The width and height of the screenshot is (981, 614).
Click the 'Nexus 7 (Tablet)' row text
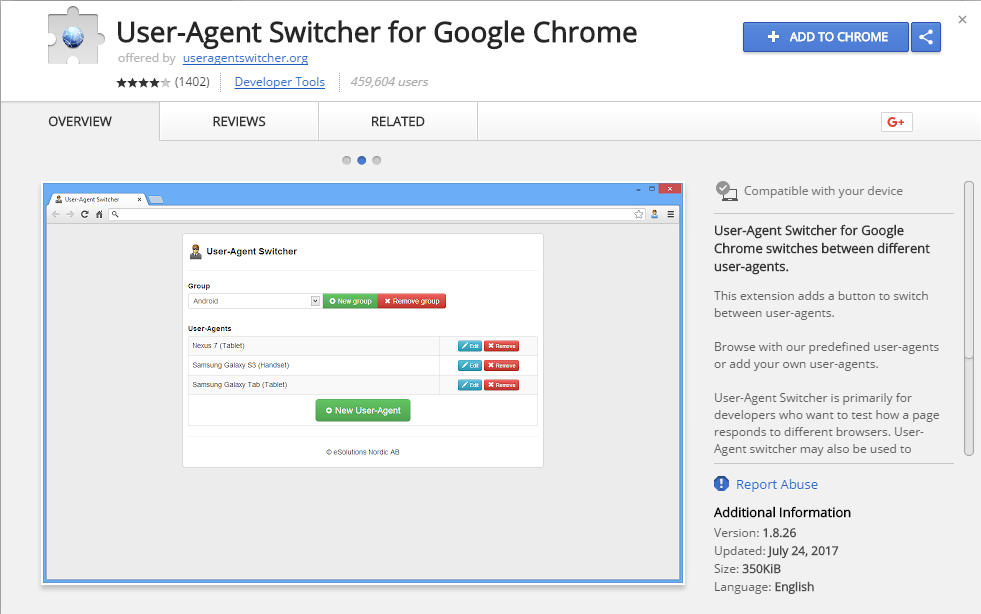218,345
